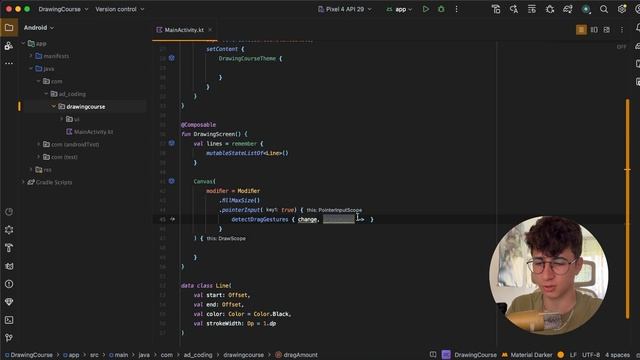Switch editor to Design view

coord(607,30)
